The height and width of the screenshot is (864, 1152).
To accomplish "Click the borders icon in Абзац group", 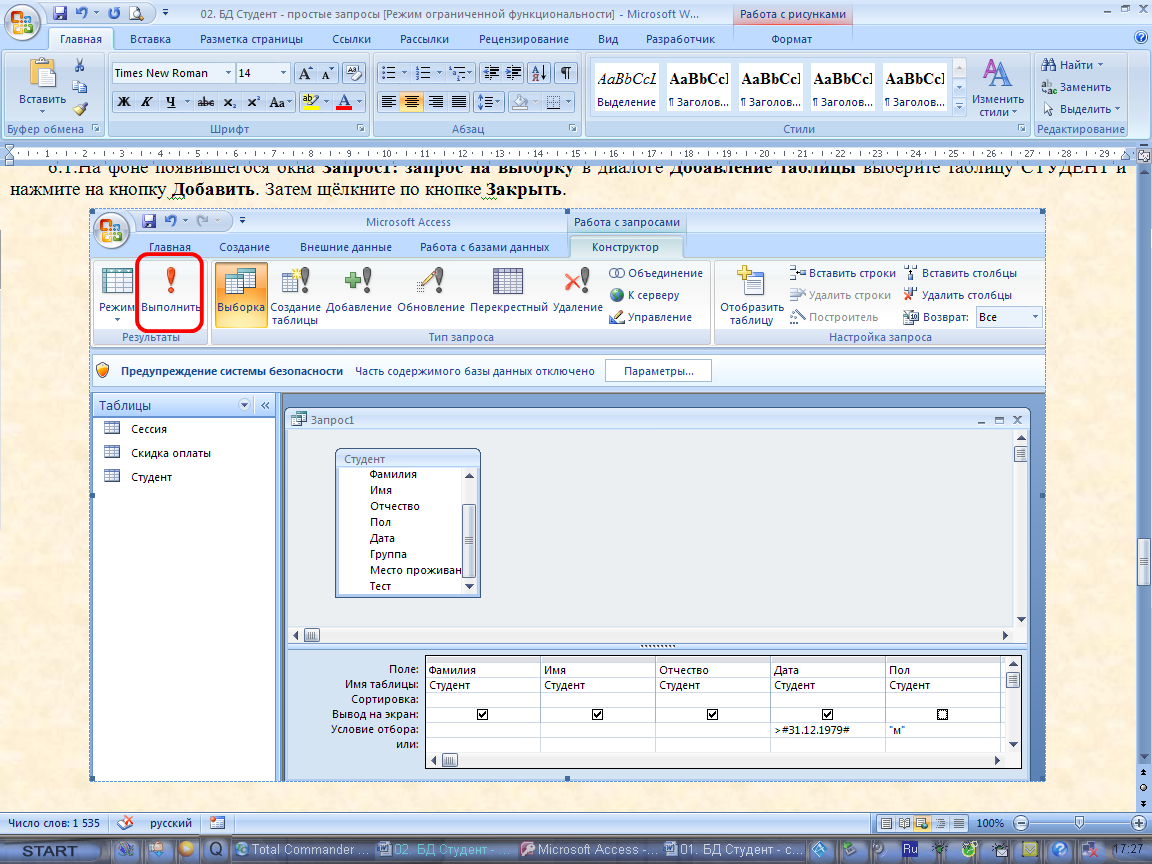I will pos(555,102).
